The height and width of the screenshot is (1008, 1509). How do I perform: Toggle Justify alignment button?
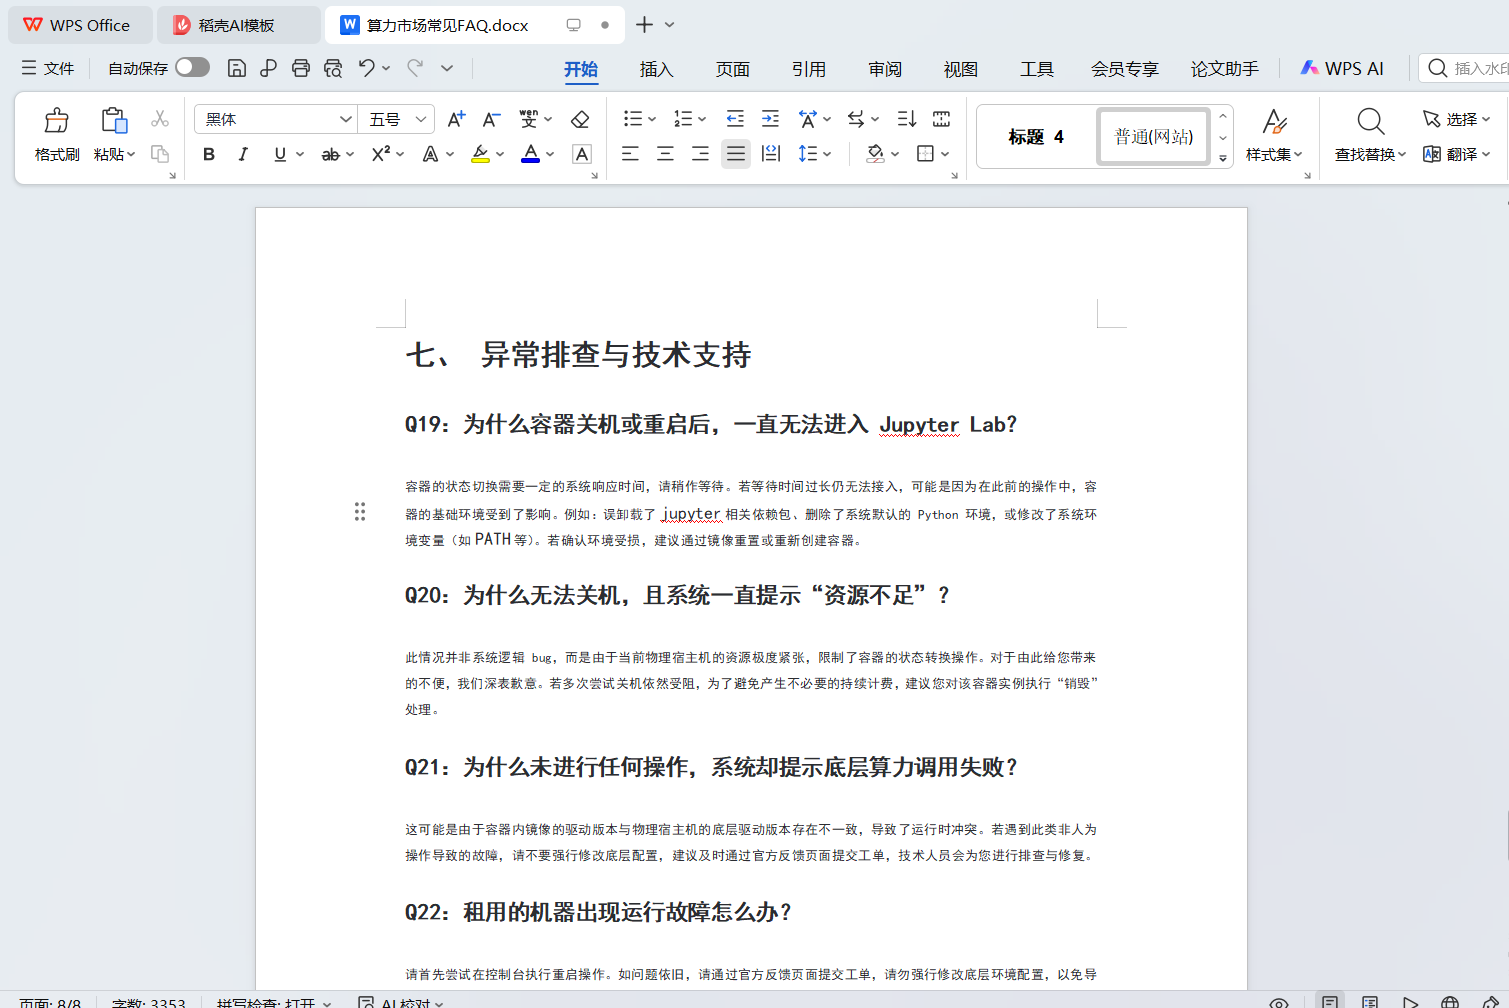point(736,154)
